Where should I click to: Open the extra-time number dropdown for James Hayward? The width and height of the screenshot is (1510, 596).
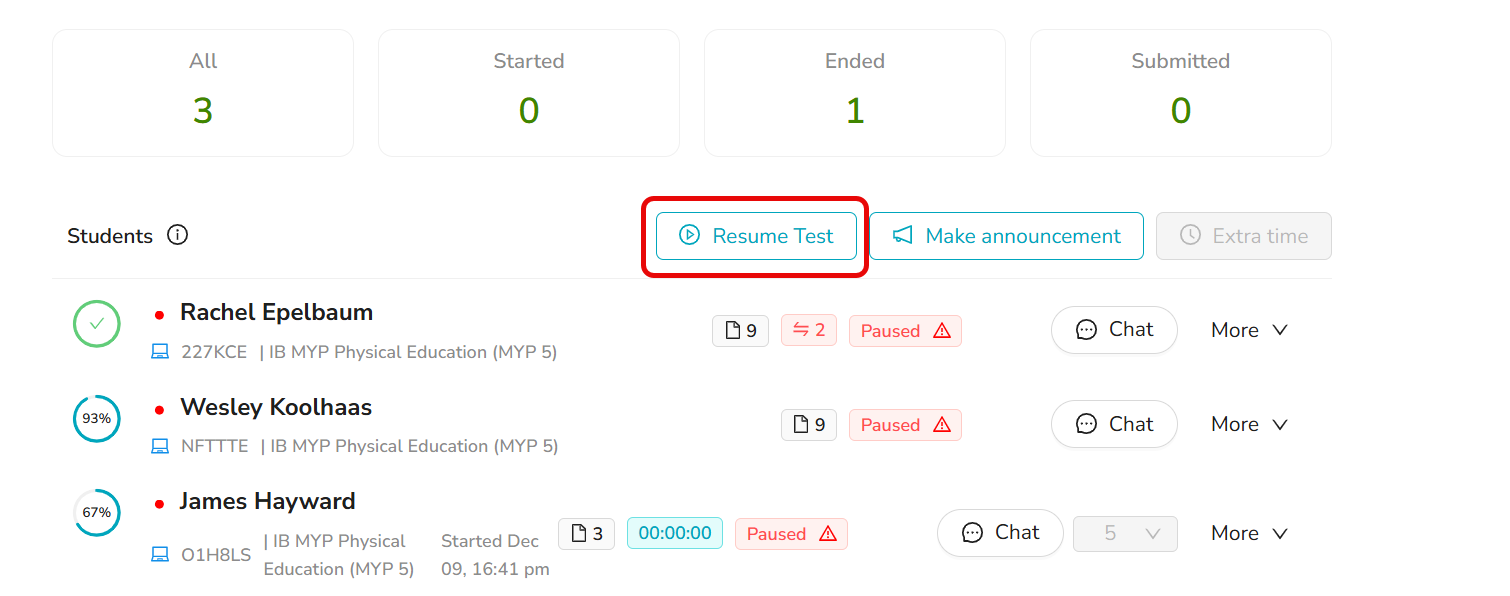pyautogui.click(x=1125, y=534)
